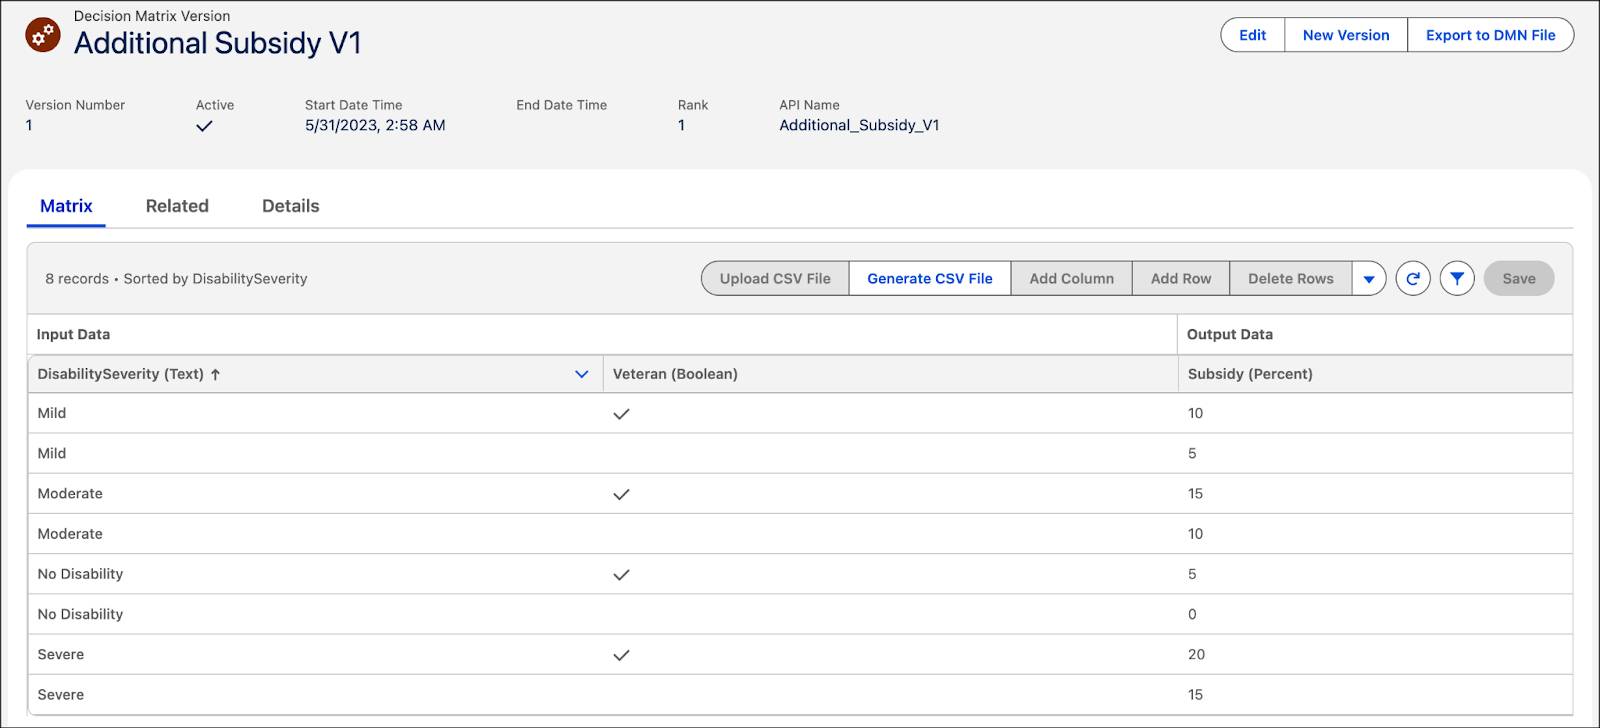Click the greyed Save button

coord(1519,279)
